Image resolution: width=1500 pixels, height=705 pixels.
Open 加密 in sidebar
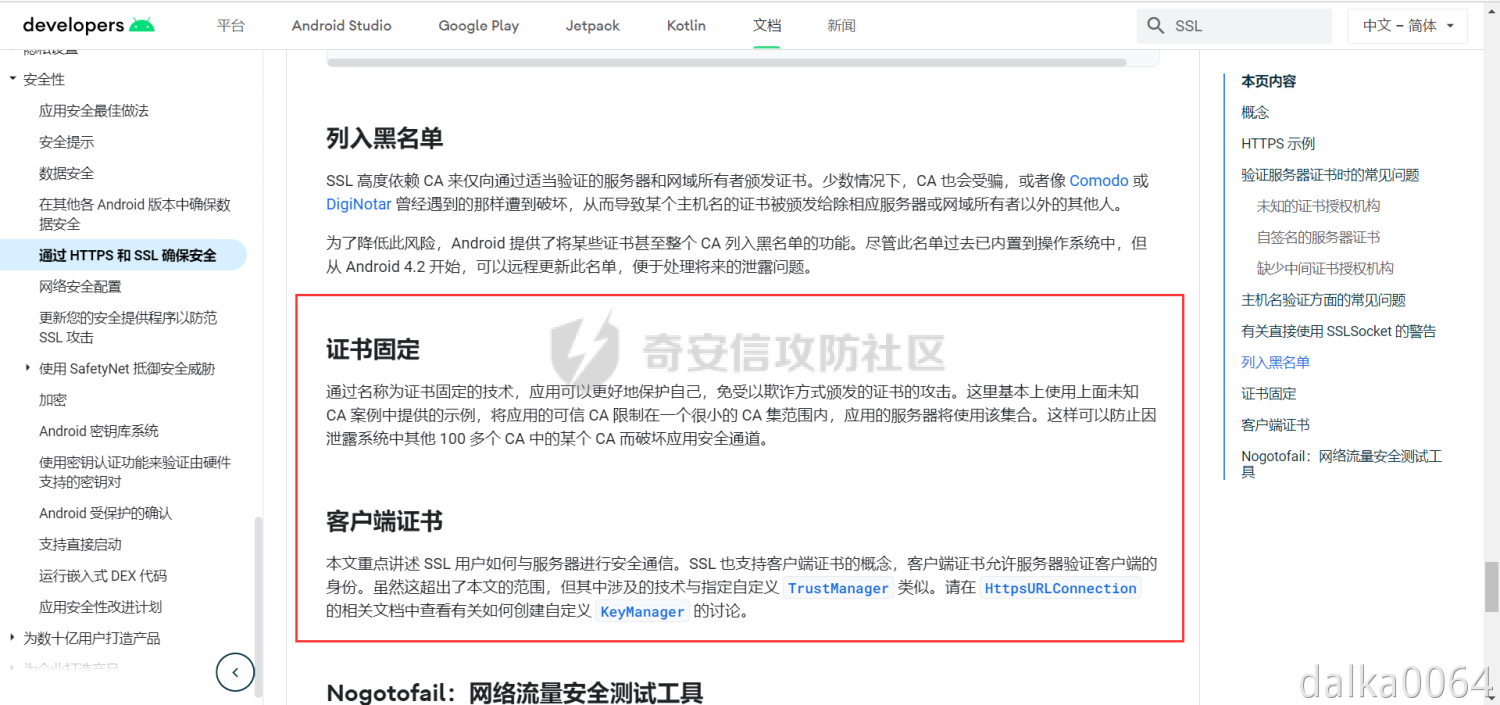point(53,400)
